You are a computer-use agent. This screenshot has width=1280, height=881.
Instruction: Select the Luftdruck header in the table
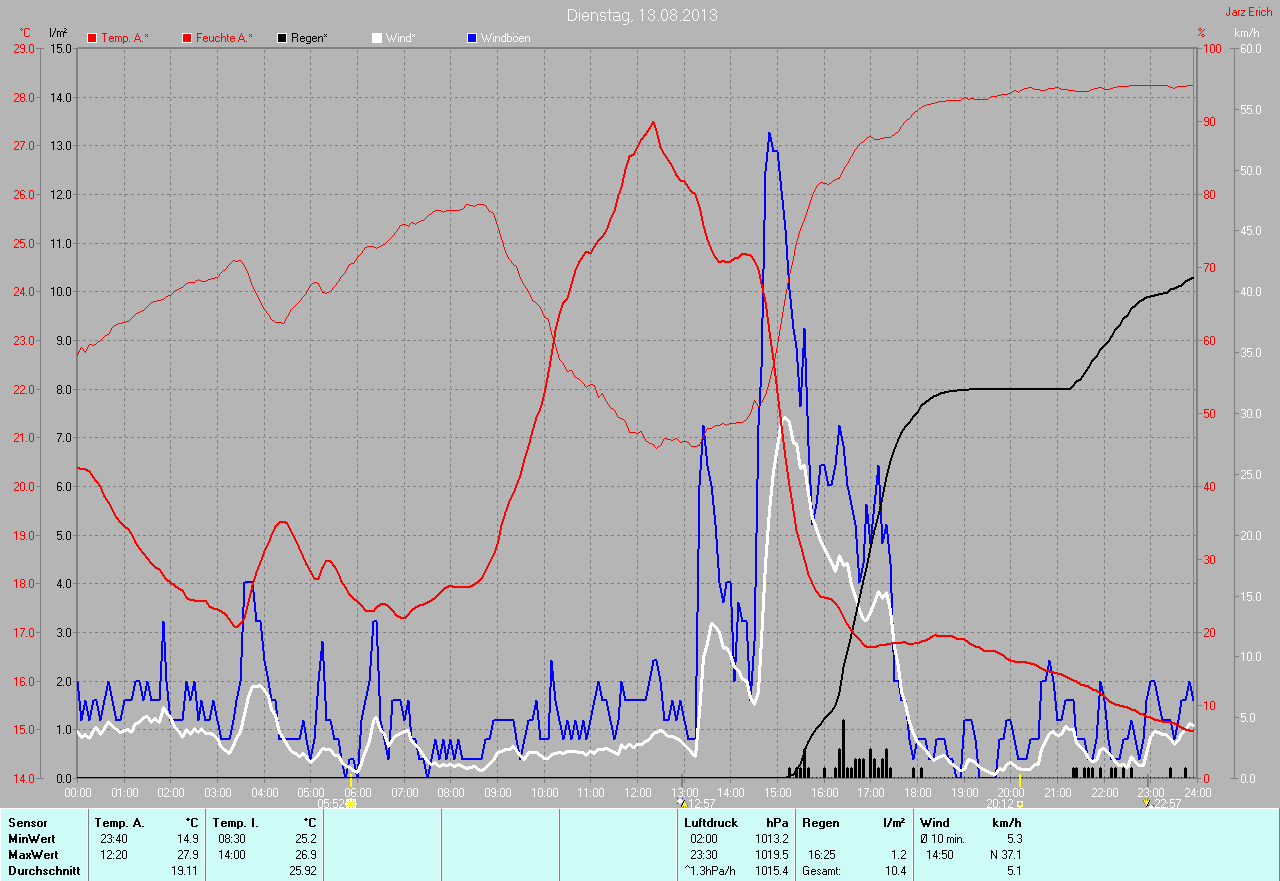(x=712, y=823)
